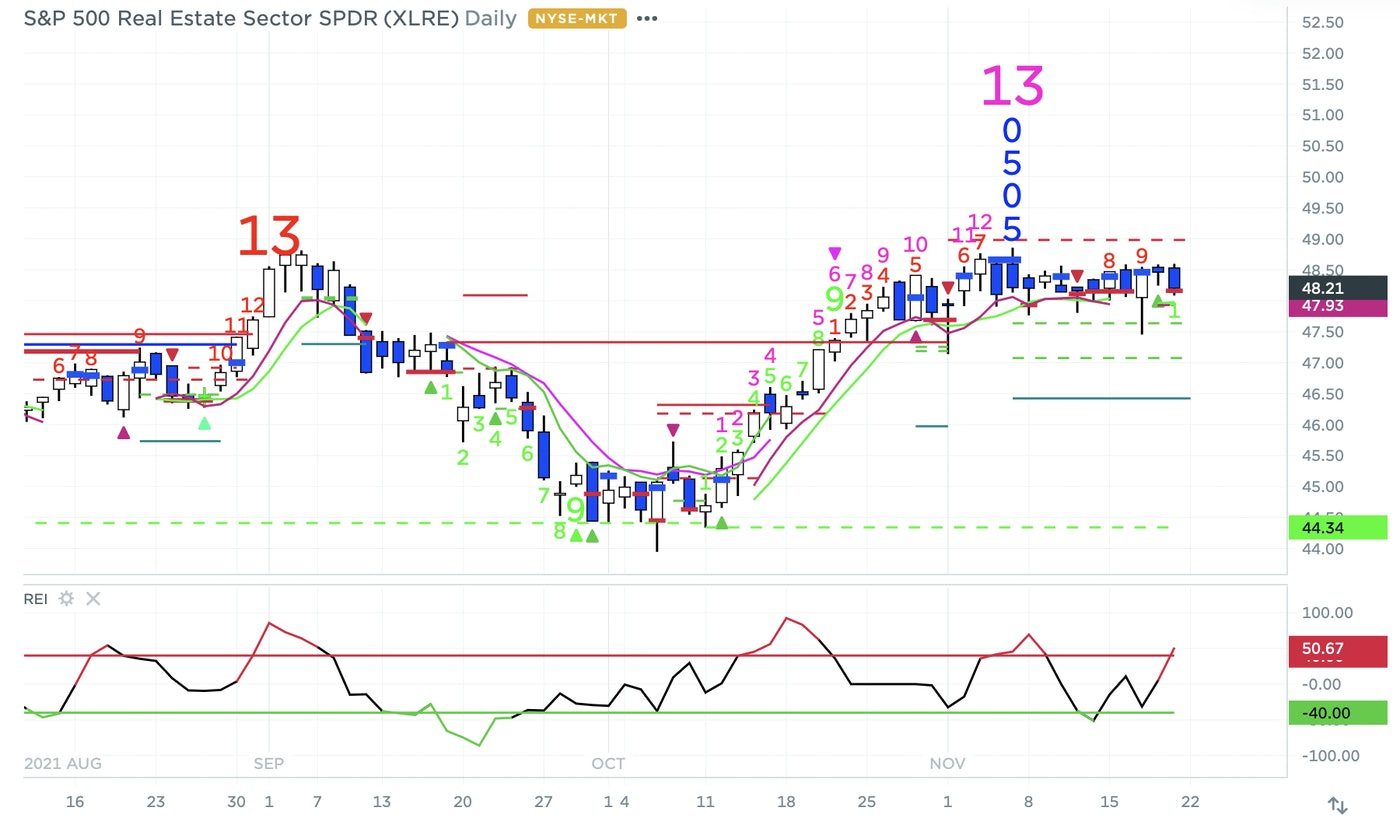Select the REI indicator label
The height and width of the screenshot is (818, 1400).
36,599
